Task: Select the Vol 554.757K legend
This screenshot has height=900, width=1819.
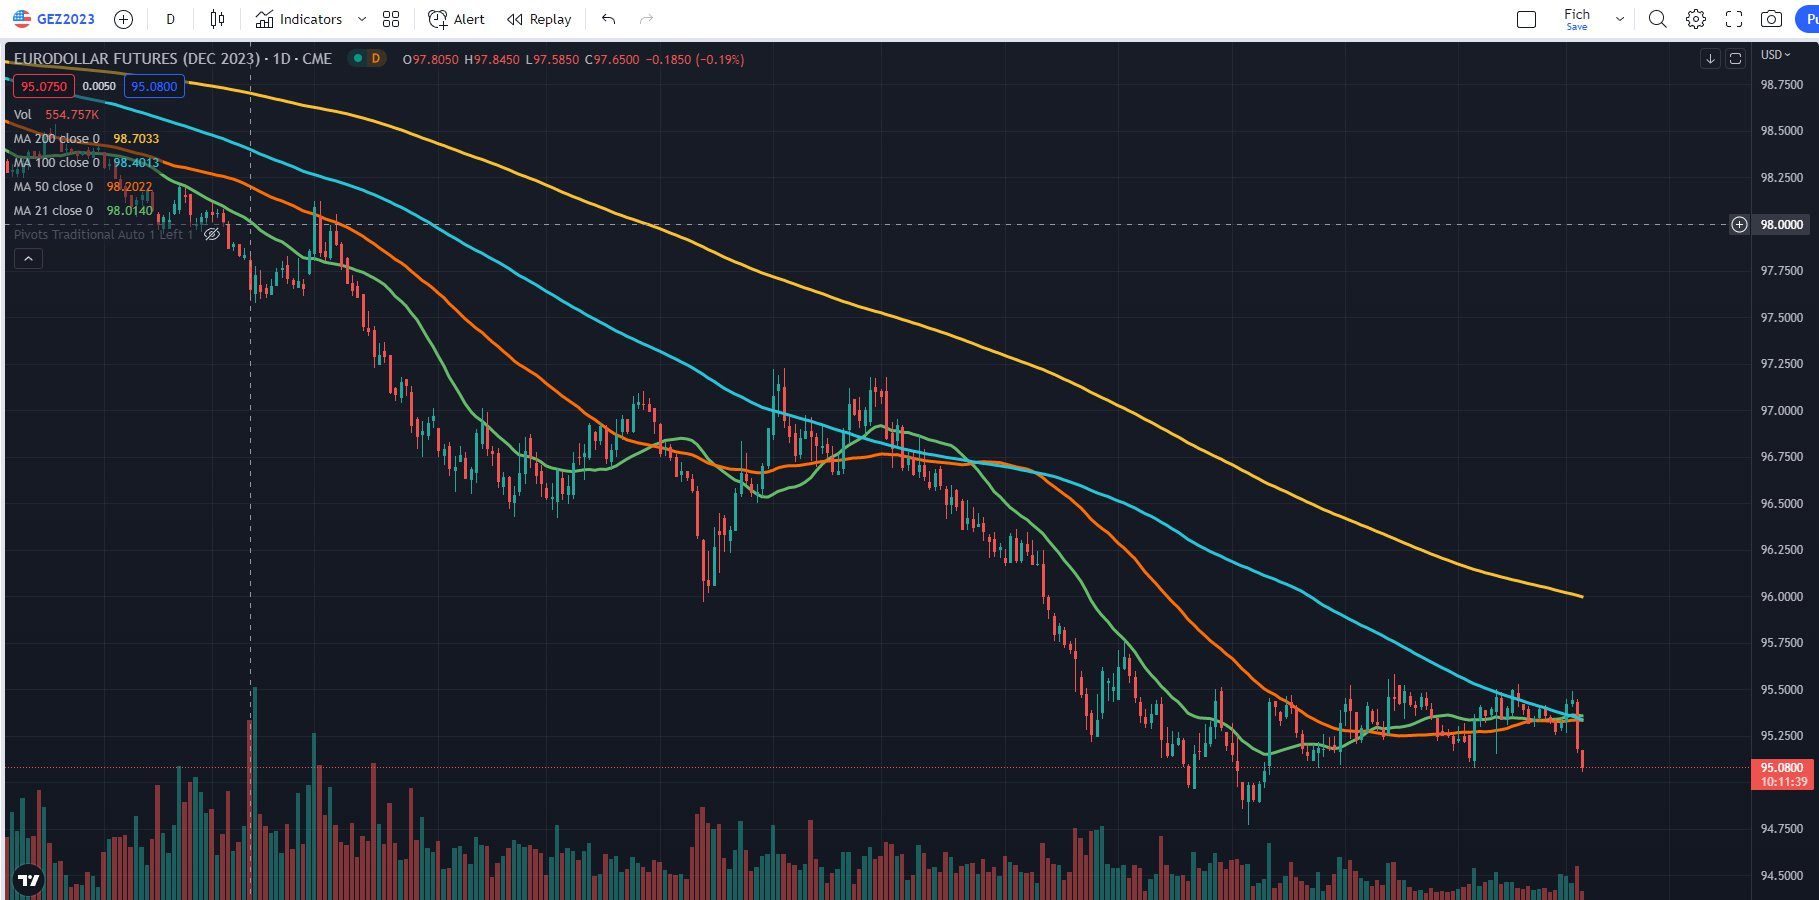Action: click(56, 114)
